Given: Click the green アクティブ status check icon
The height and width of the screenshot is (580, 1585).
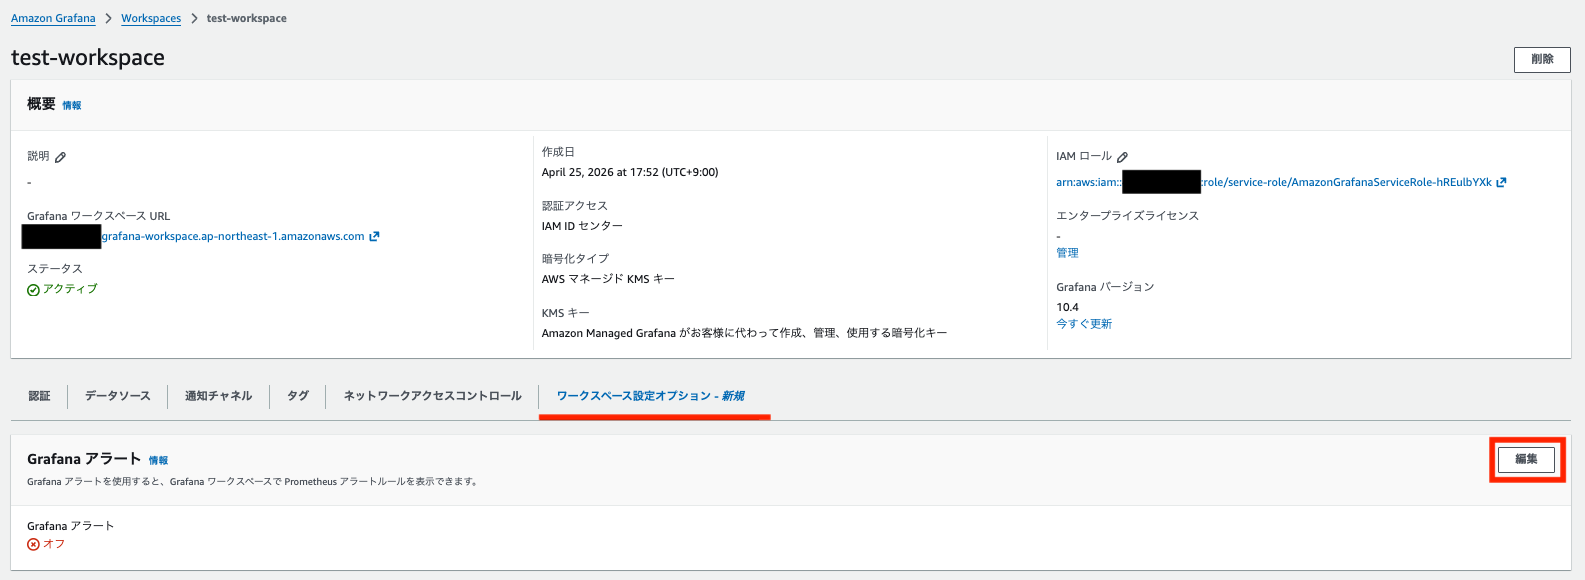Looking at the screenshot, I should (33, 290).
